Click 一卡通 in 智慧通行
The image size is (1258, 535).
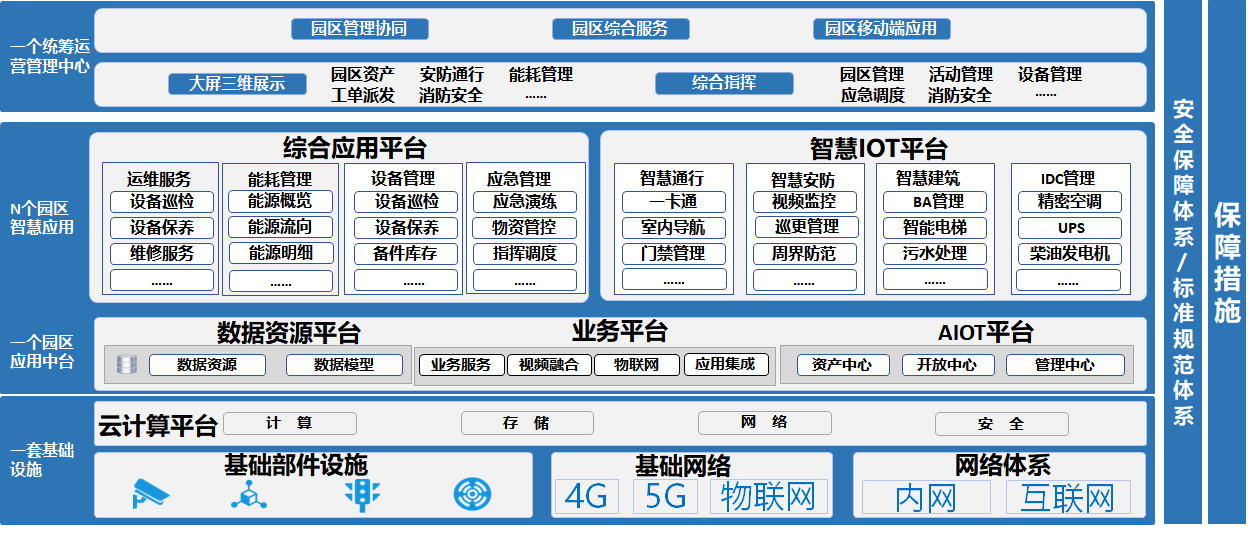tap(673, 202)
